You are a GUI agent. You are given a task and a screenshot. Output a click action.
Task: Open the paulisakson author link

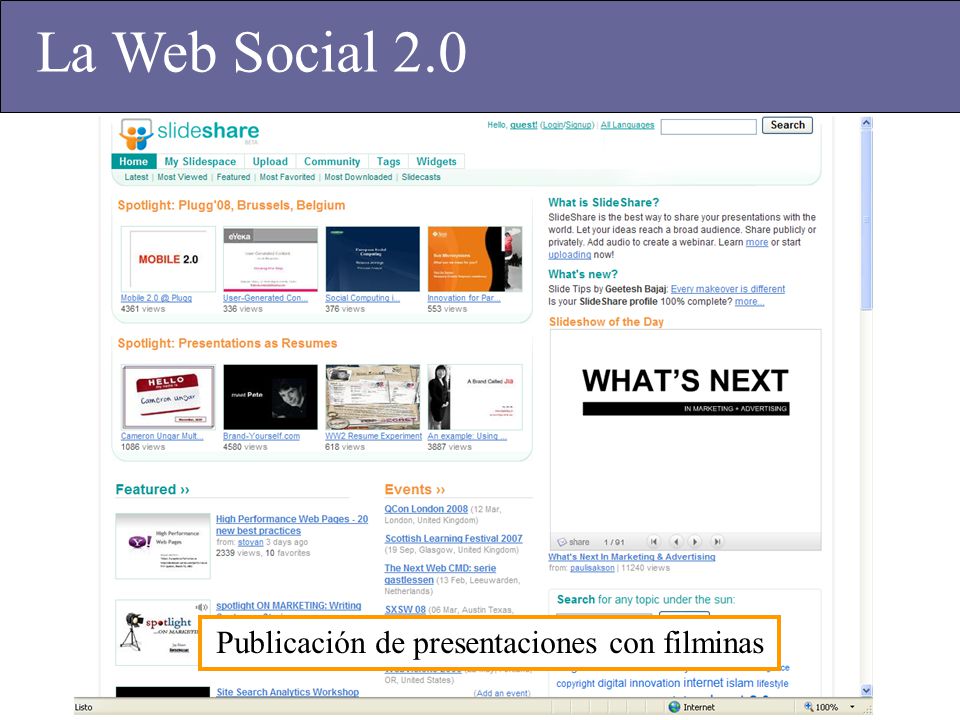(592, 568)
